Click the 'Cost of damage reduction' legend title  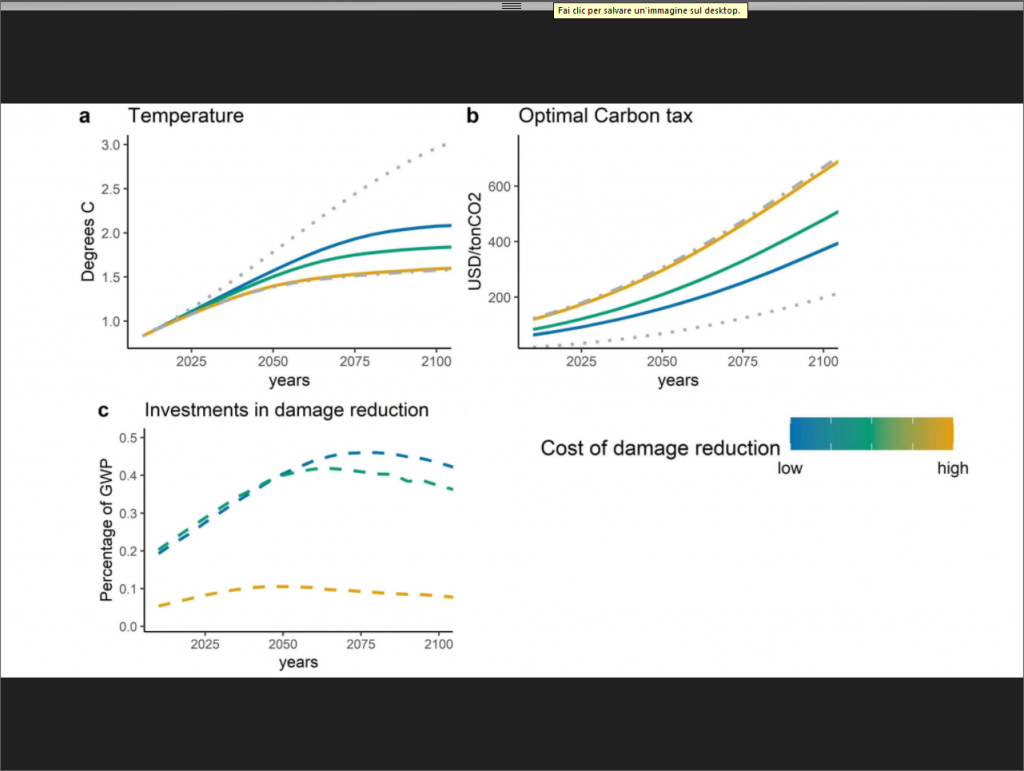coord(660,448)
